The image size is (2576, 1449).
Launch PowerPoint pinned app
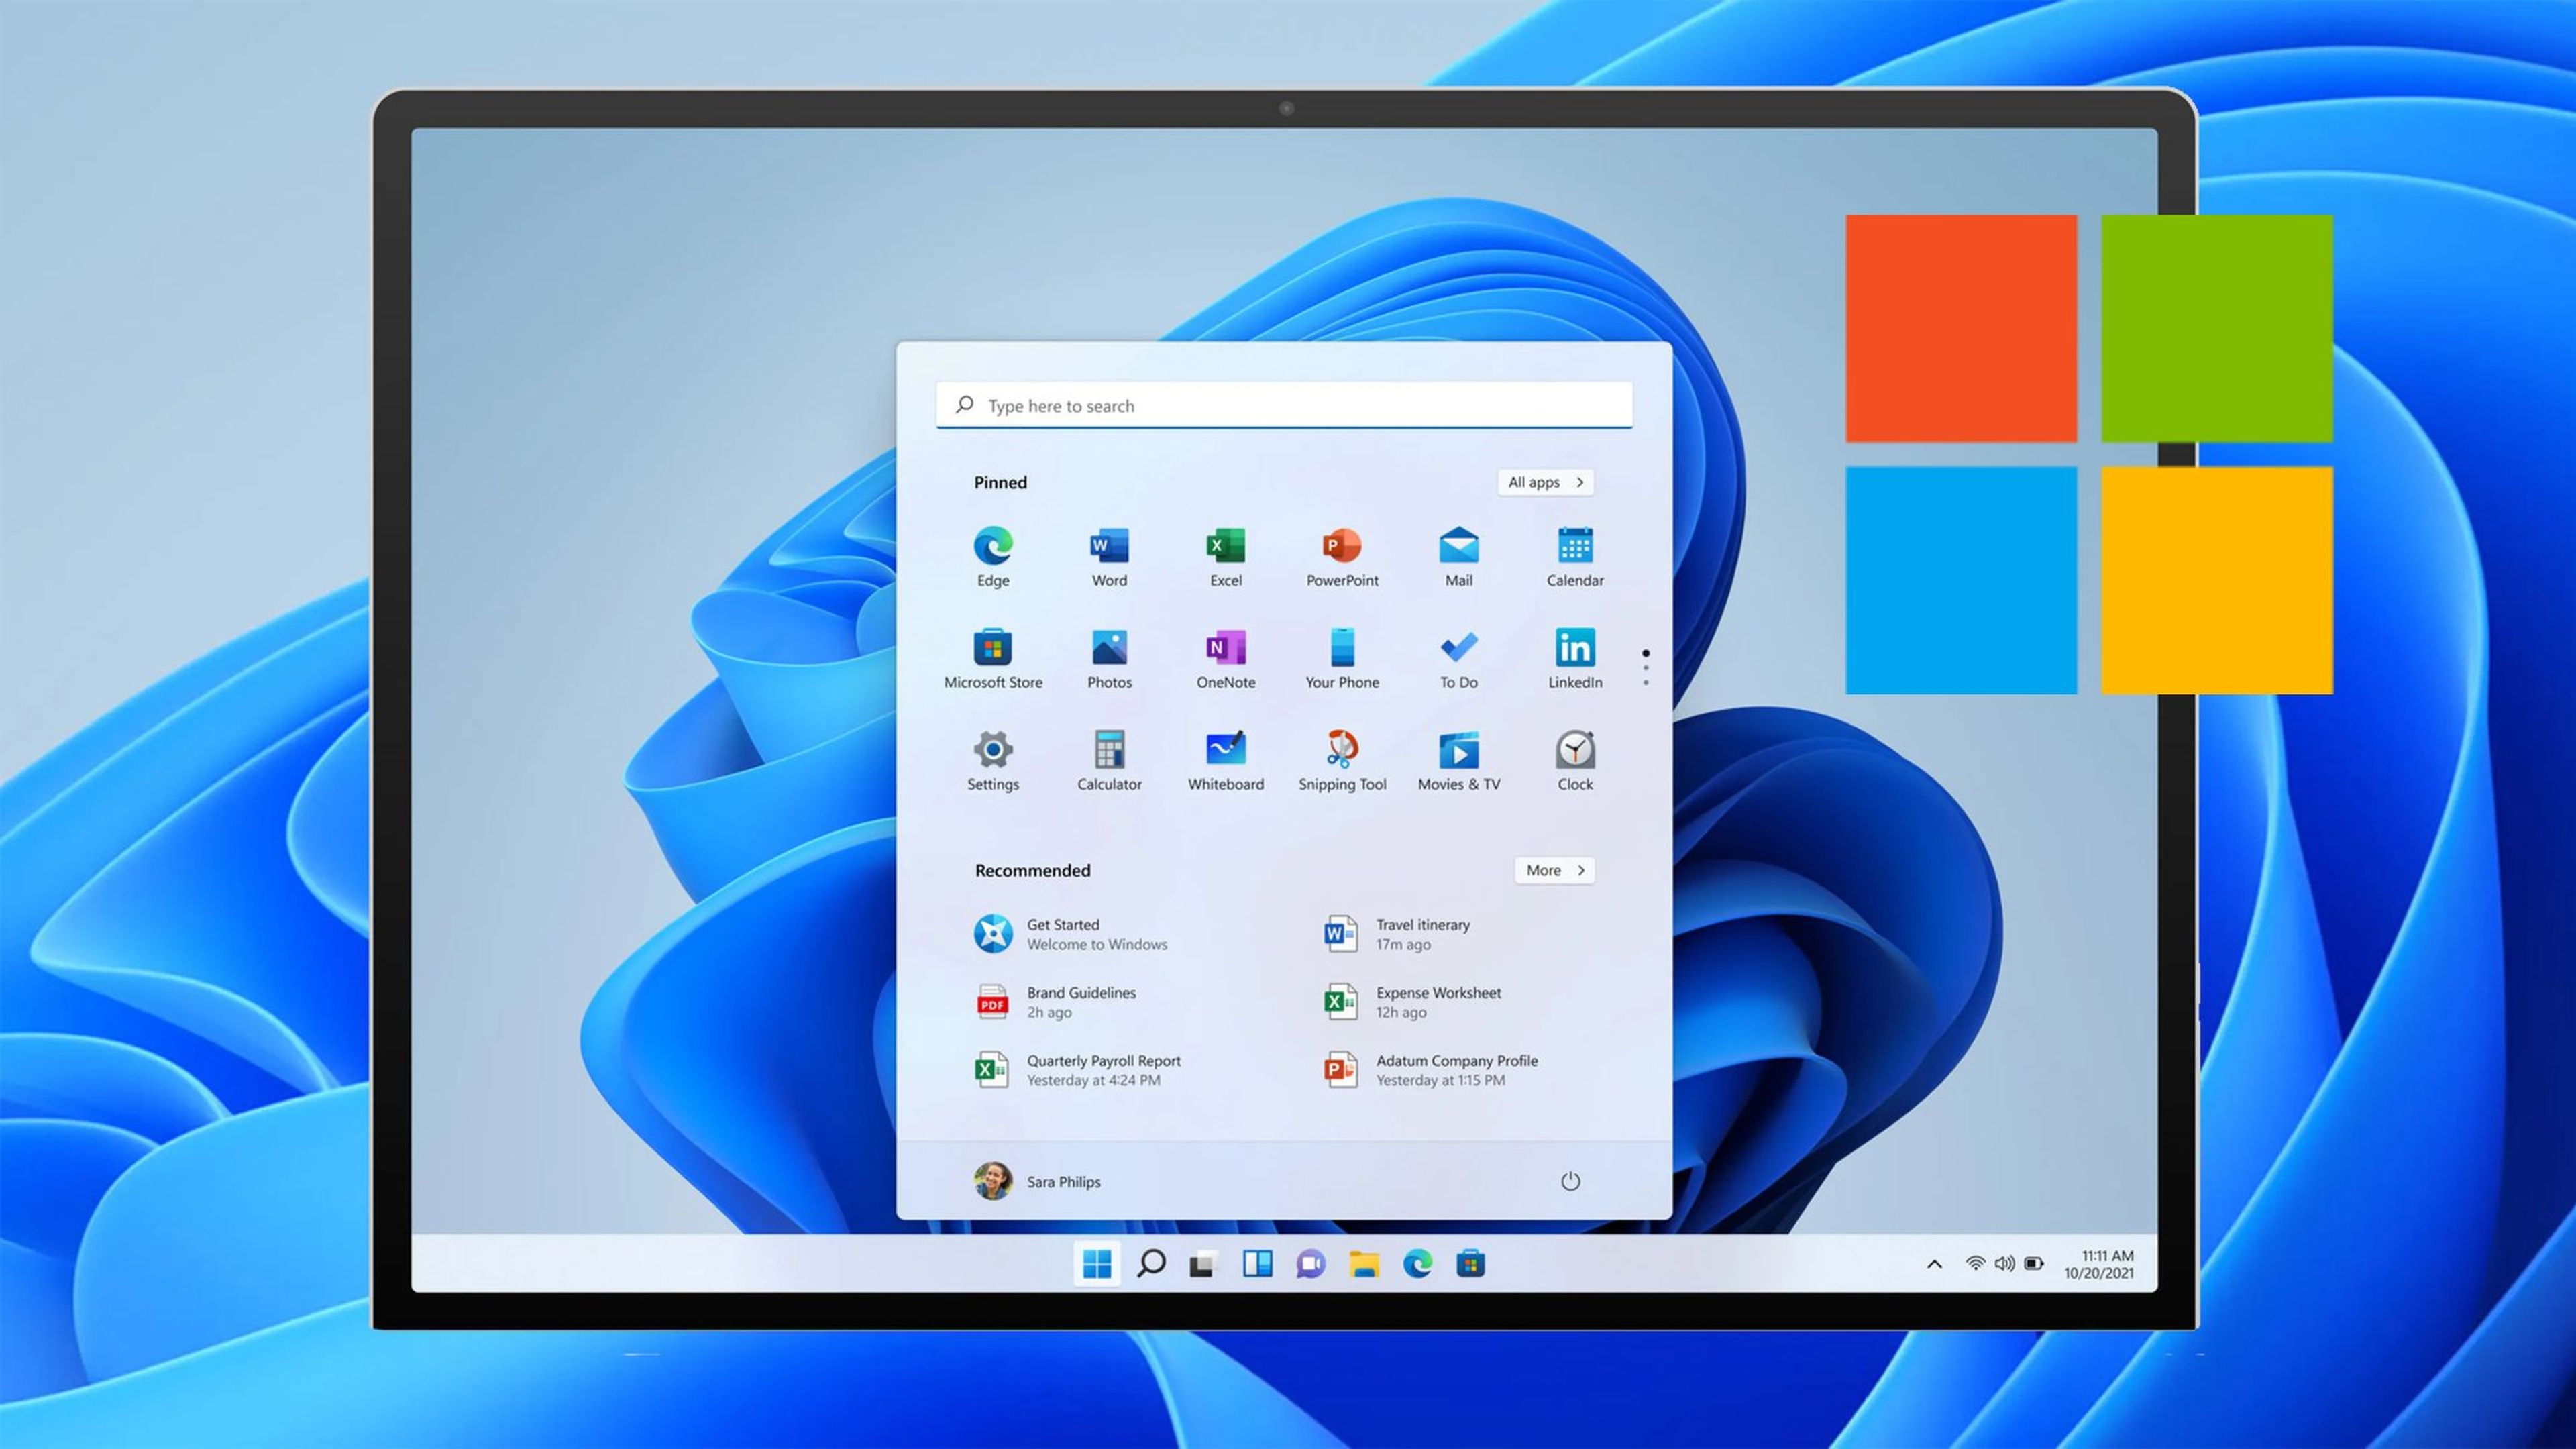(1342, 556)
